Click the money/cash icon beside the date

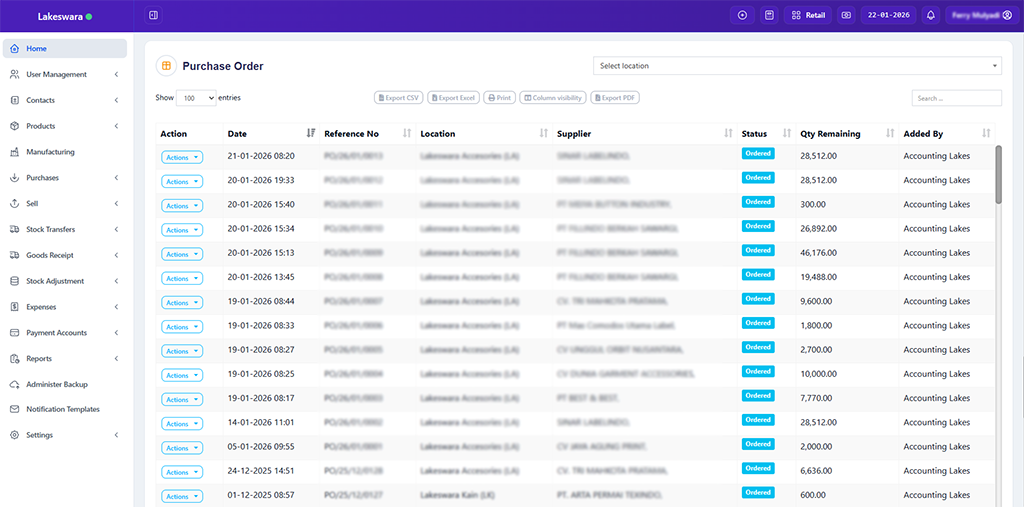846,15
